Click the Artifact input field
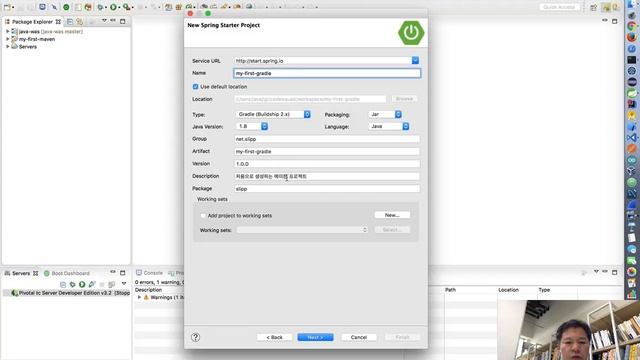The image size is (640, 360). click(327, 151)
